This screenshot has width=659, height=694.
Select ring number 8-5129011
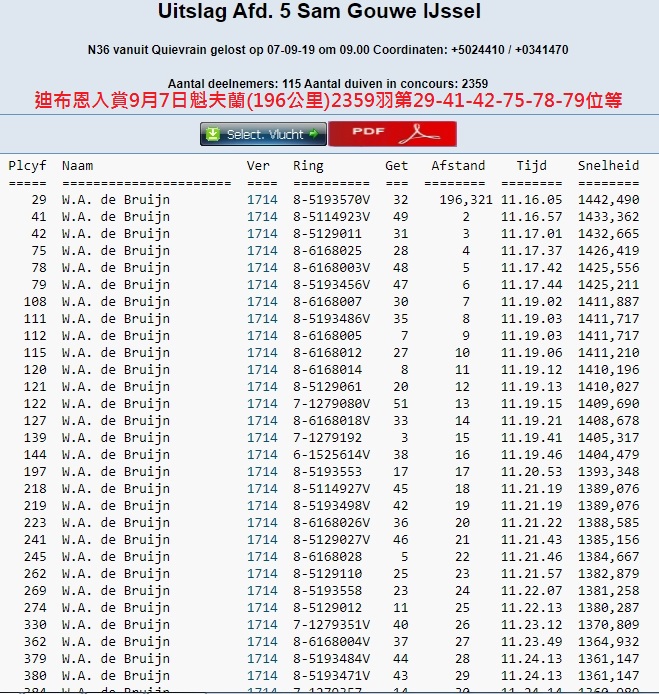point(327,234)
